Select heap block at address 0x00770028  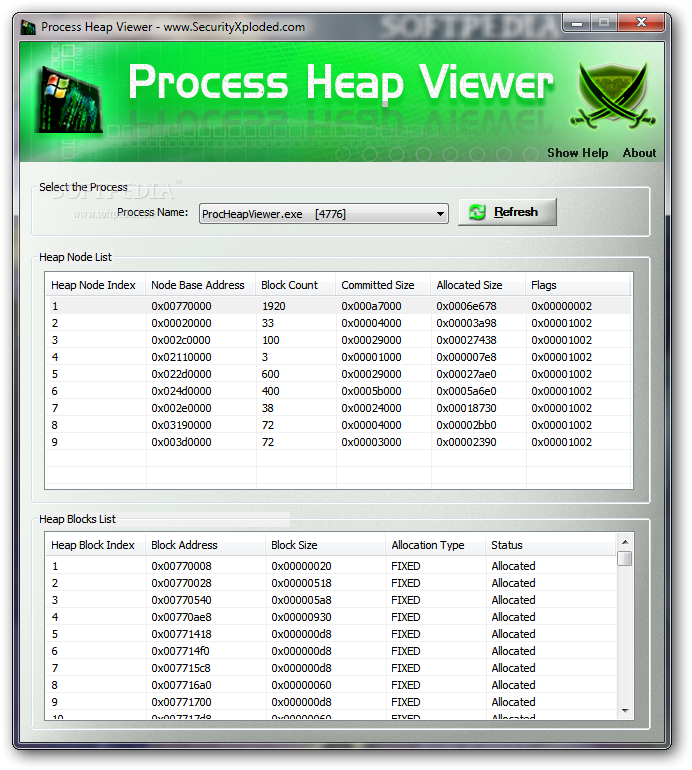tap(331, 583)
